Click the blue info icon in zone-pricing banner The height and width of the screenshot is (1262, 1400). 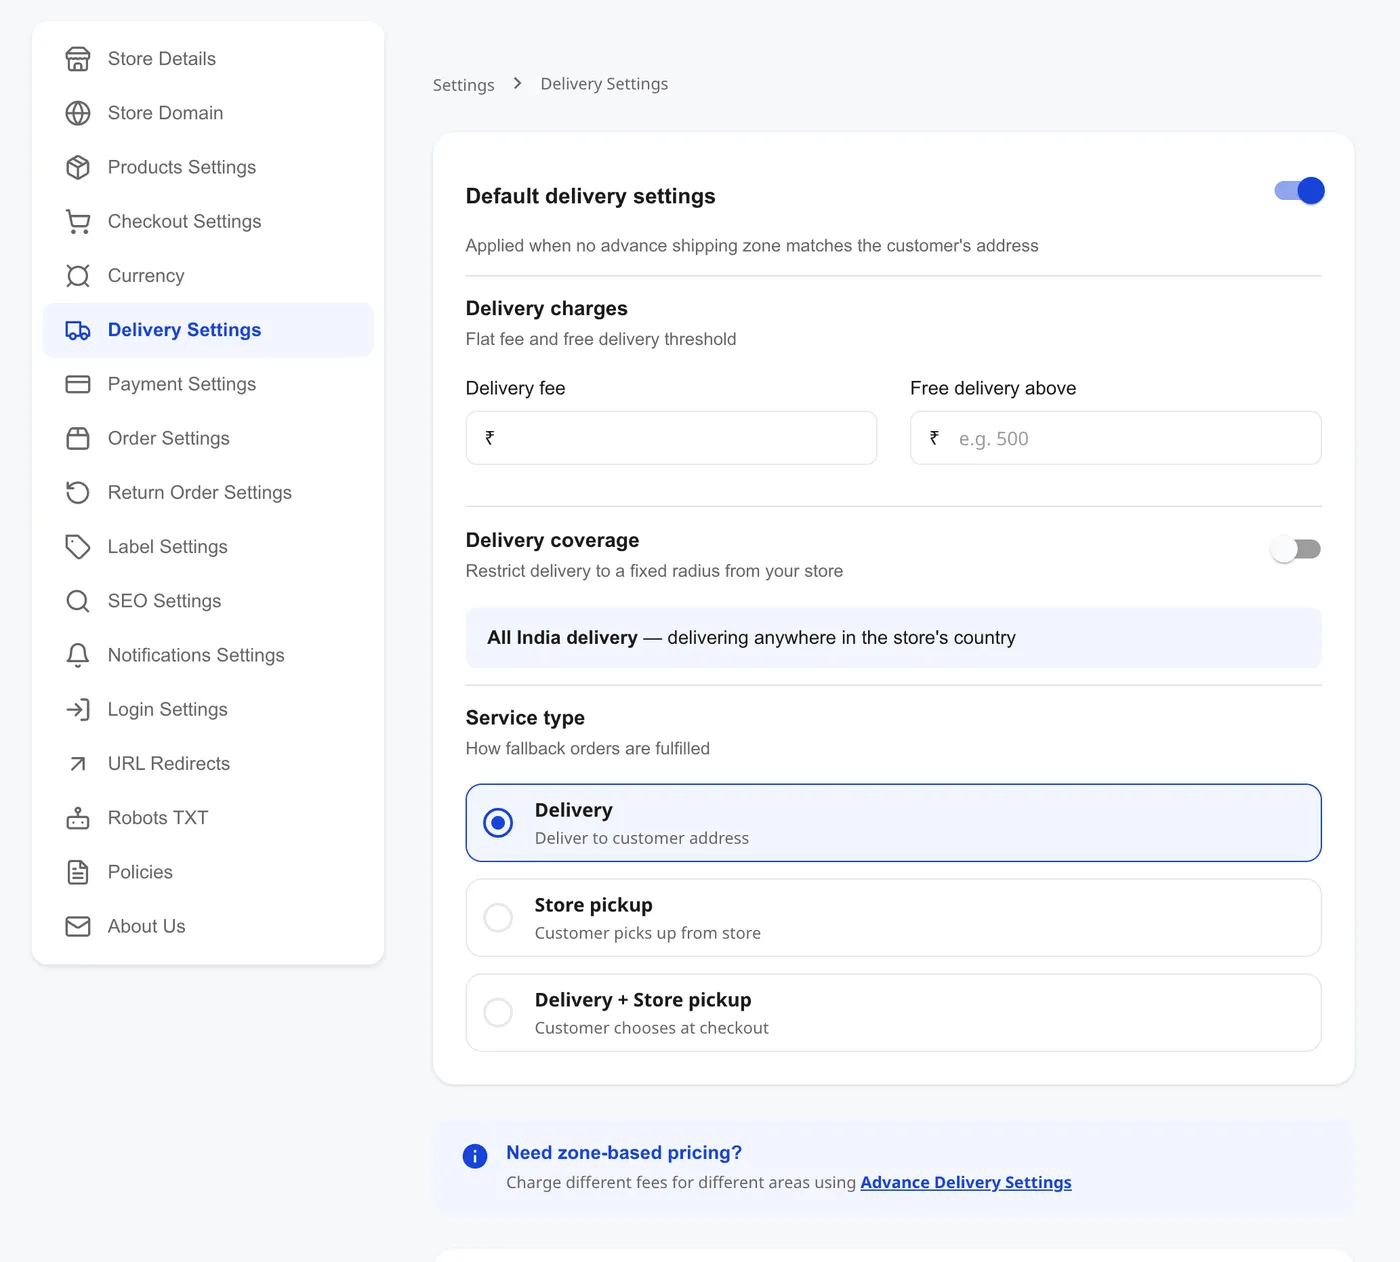coord(475,1156)
